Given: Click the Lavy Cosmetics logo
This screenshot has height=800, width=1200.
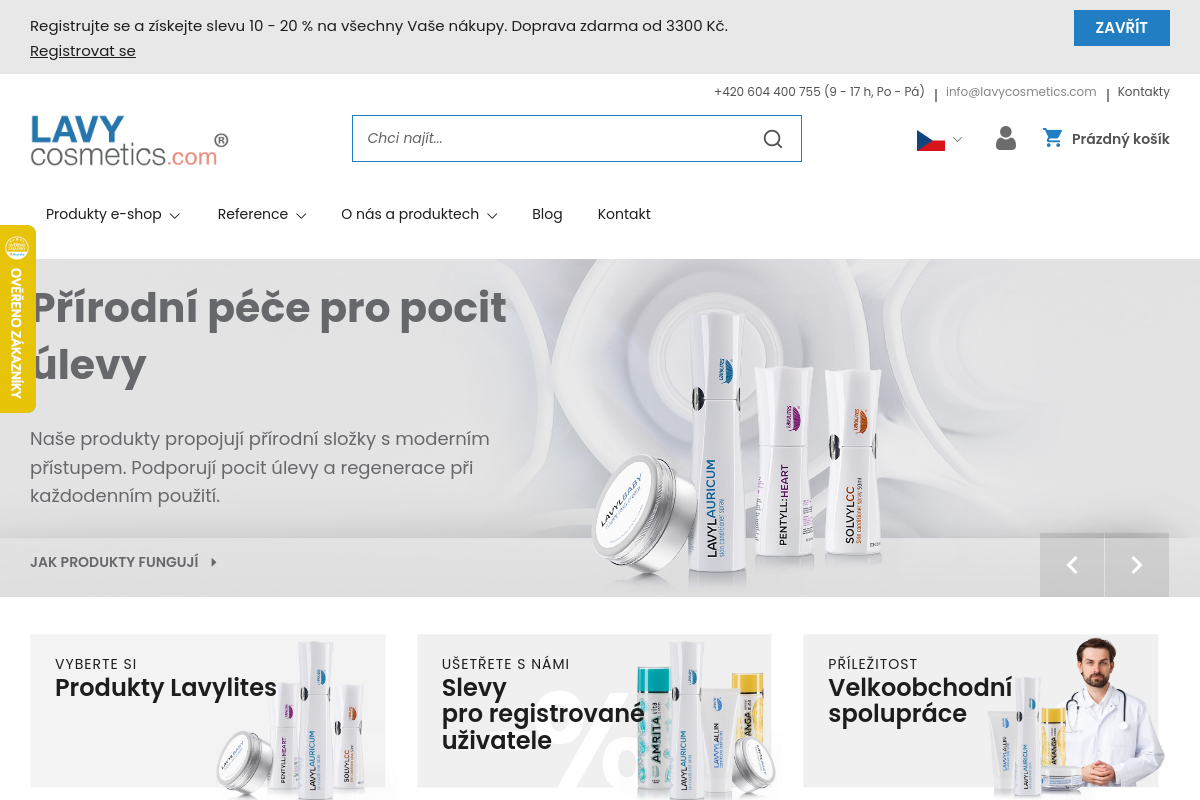Looking at the screenshot, I should click(x=129, y=140).
